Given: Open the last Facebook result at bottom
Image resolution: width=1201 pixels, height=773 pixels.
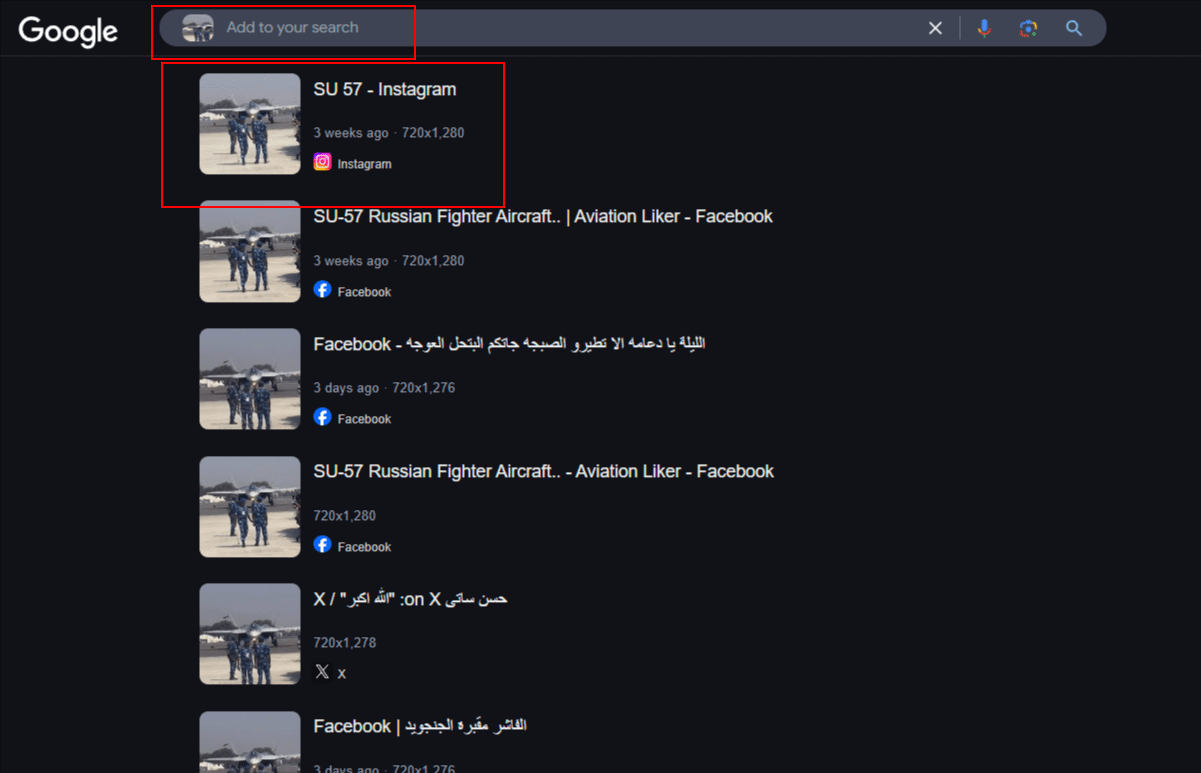Looking at the screenshot, I should pos(420,726).
